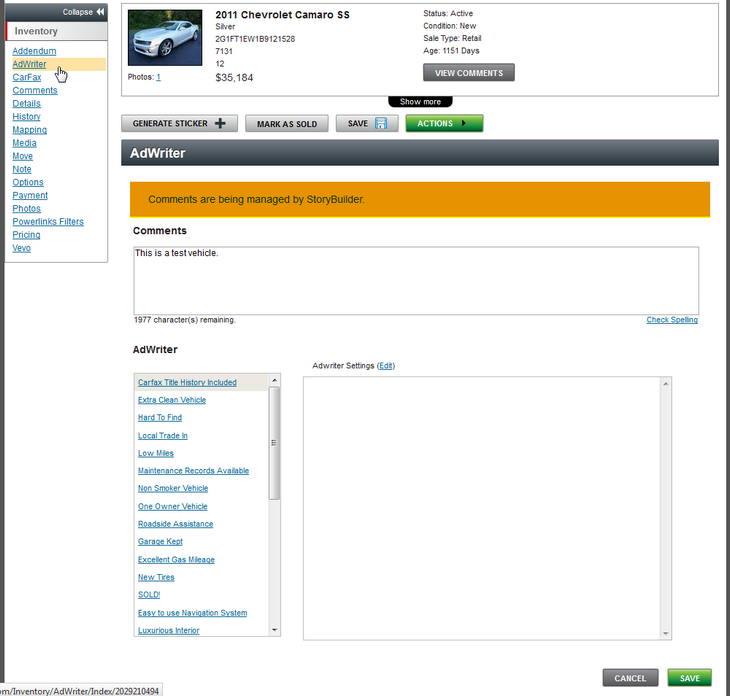Click the Mark As Sold button
This screenshot has width=730, height=696.
click(x=287, y=124)
